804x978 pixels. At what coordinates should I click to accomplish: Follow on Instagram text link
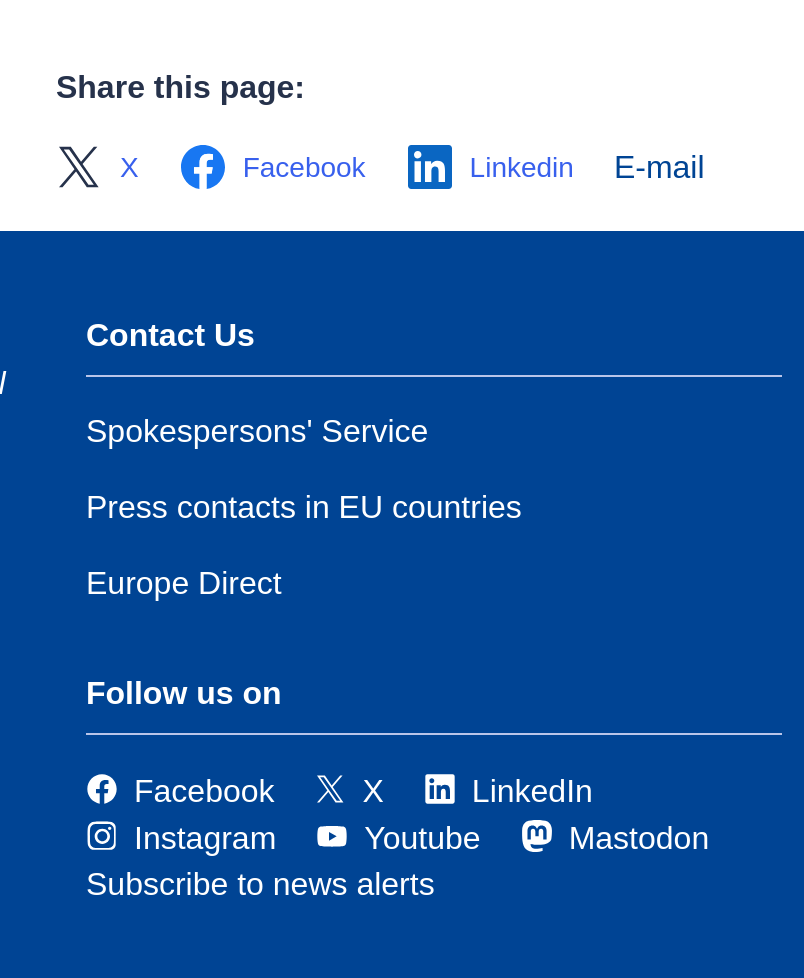pos(205,838)
